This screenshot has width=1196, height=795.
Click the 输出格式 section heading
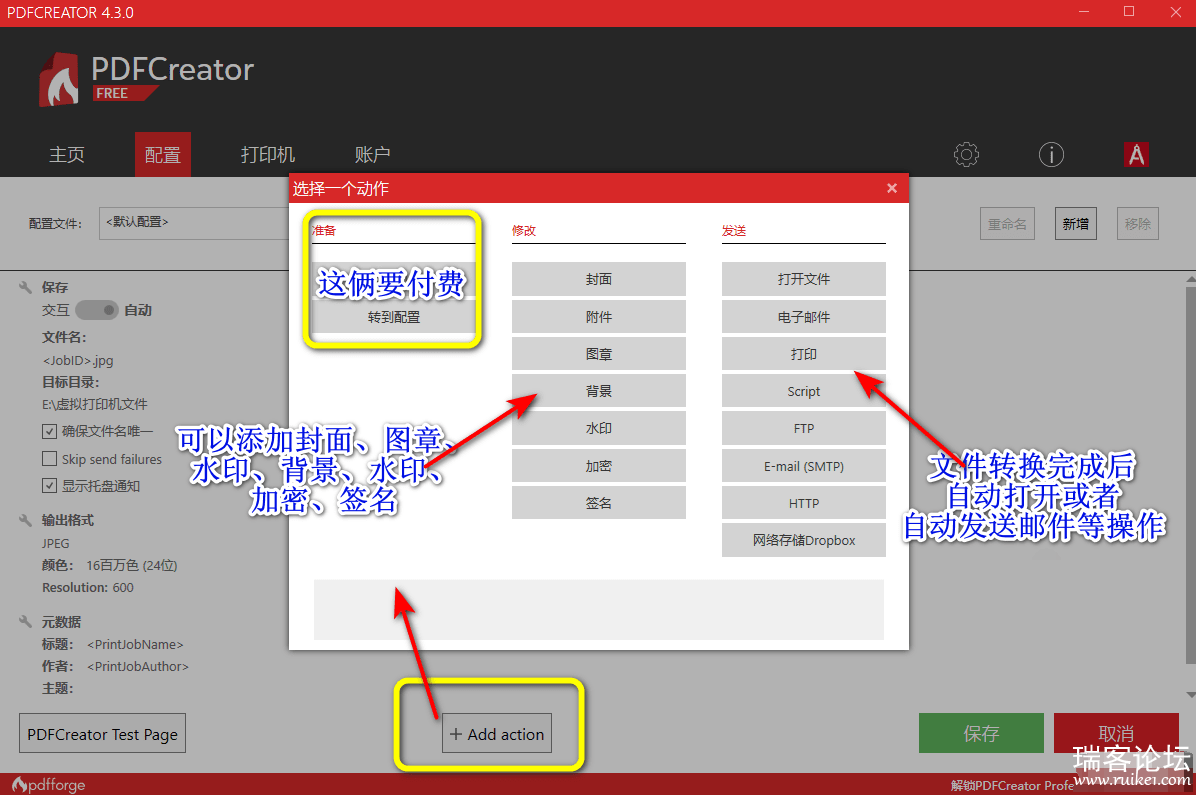68,520
